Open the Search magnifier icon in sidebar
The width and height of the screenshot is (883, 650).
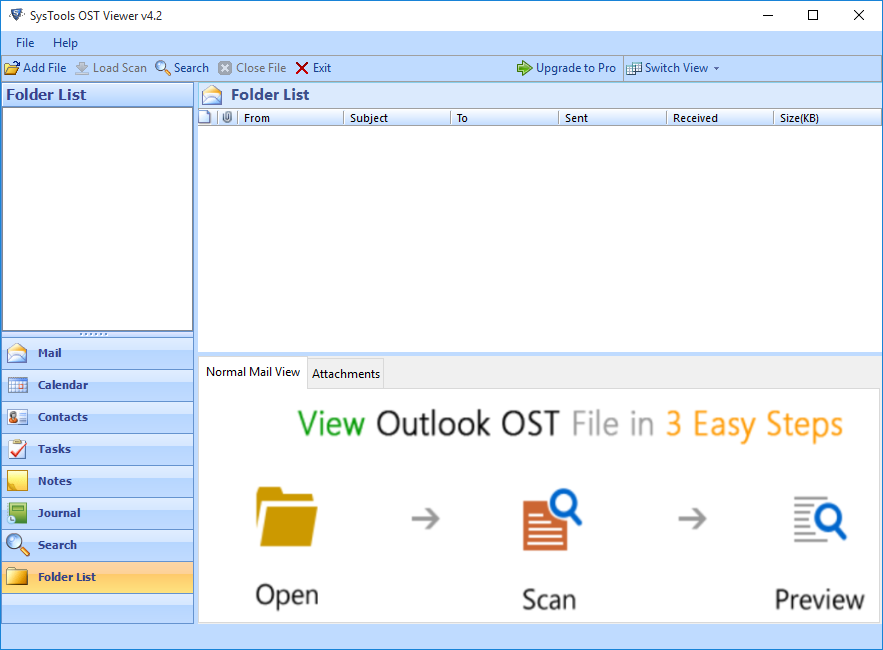tap(17, 545)
